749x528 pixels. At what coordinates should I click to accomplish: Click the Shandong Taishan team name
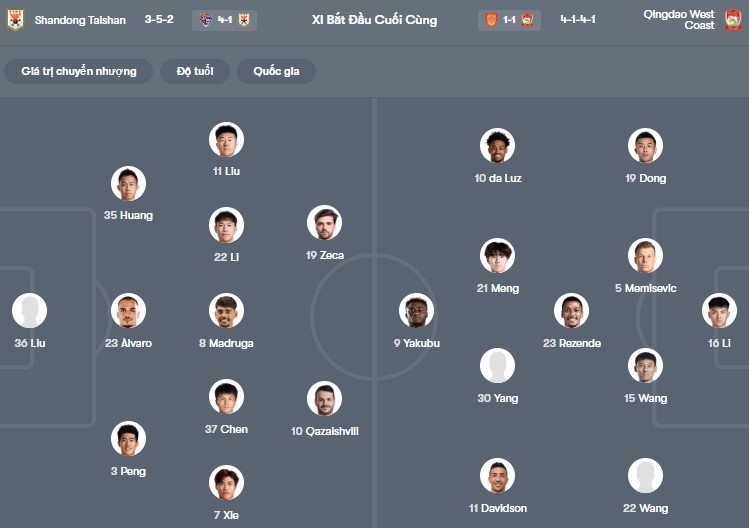tap(80, 20)
